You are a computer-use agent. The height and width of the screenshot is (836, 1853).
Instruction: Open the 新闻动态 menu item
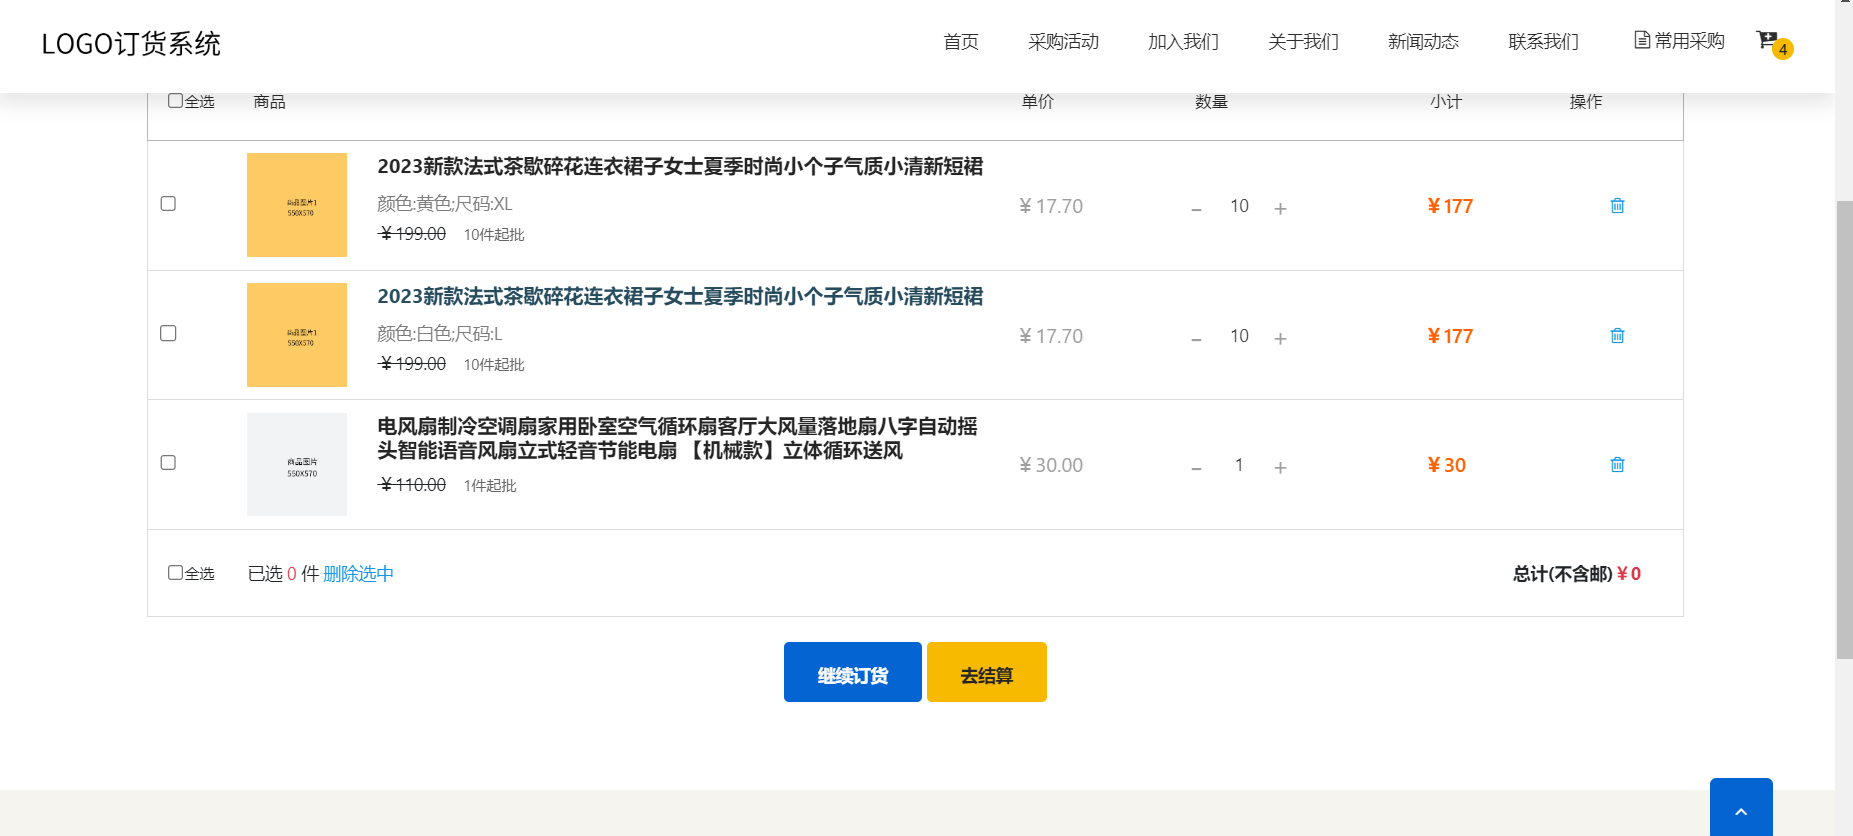(1423, 42)
